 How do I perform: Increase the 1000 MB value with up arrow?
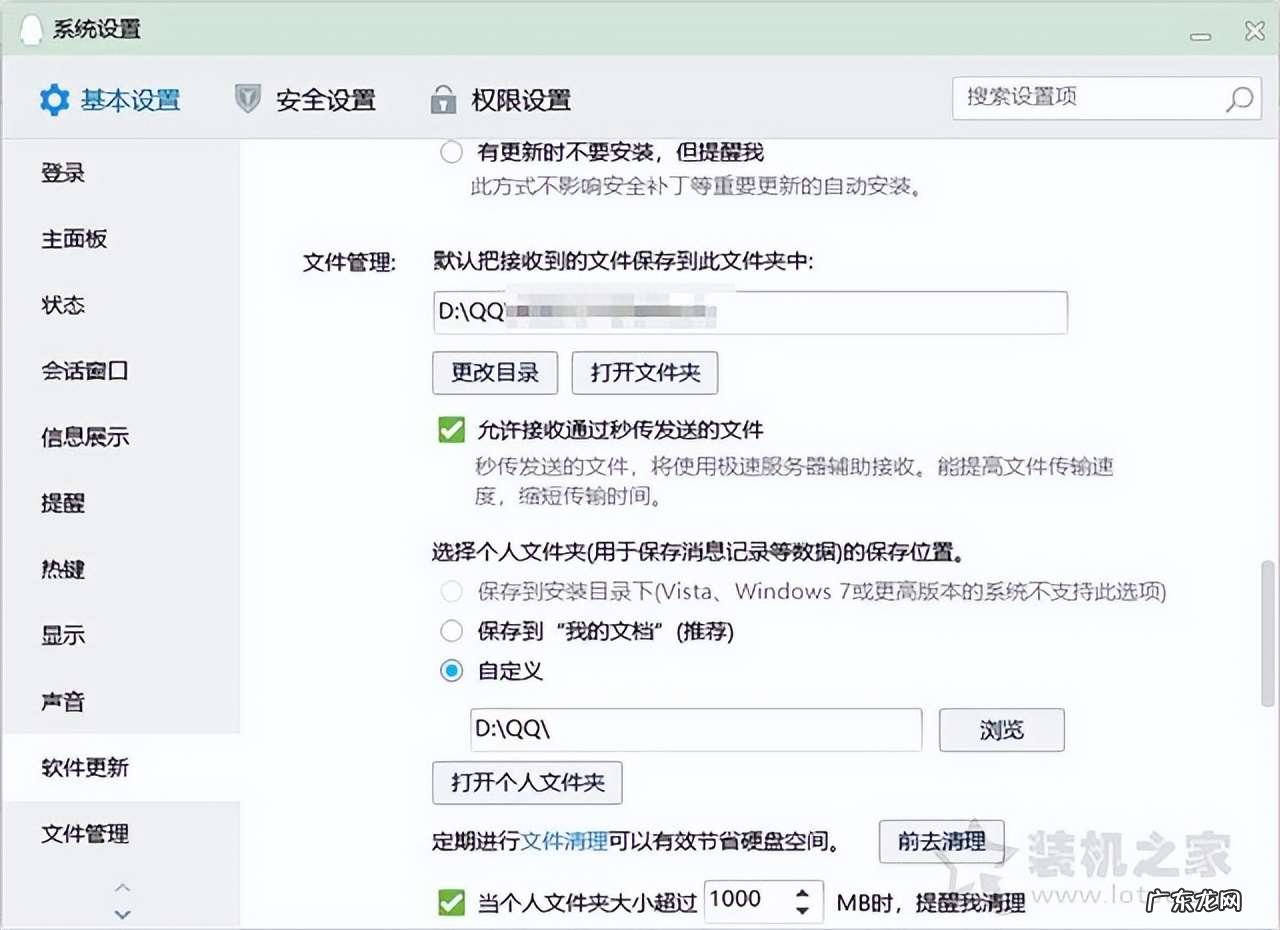pos(804,893)
